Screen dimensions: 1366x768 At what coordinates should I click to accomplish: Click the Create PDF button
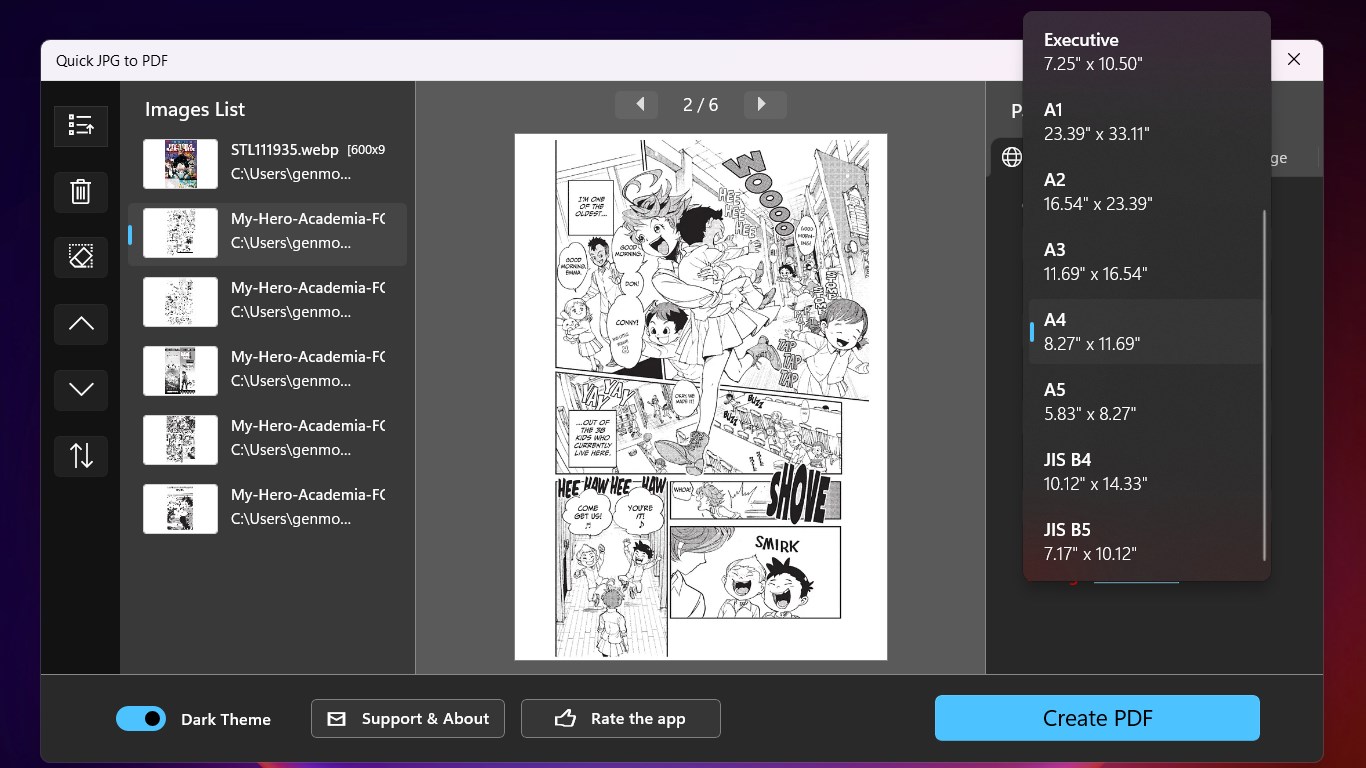1096,718
